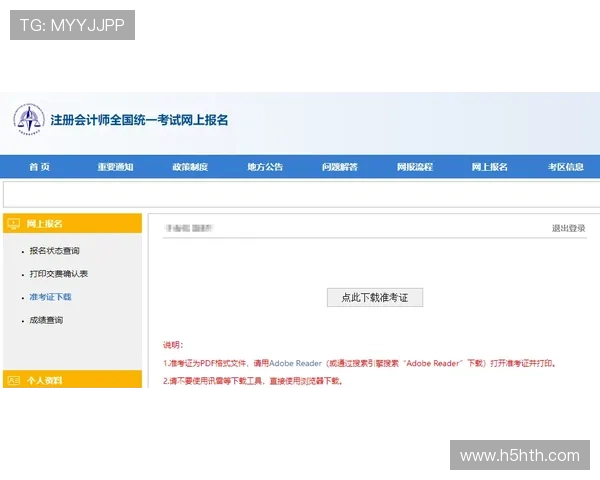This screenshot has height=480, width=600.
Task: Select 准考证下载 in sidebar
Action: 51,297
